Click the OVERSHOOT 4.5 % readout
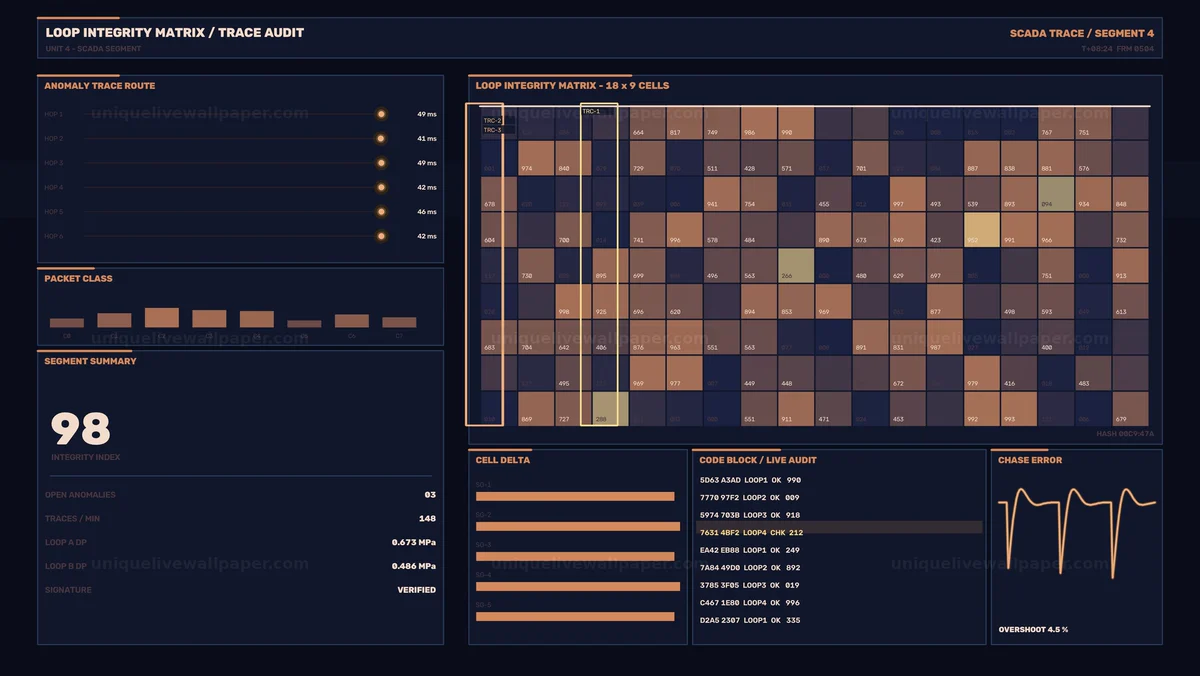The height and width of the screenshot is (676, 1200). coord(1033,630)
